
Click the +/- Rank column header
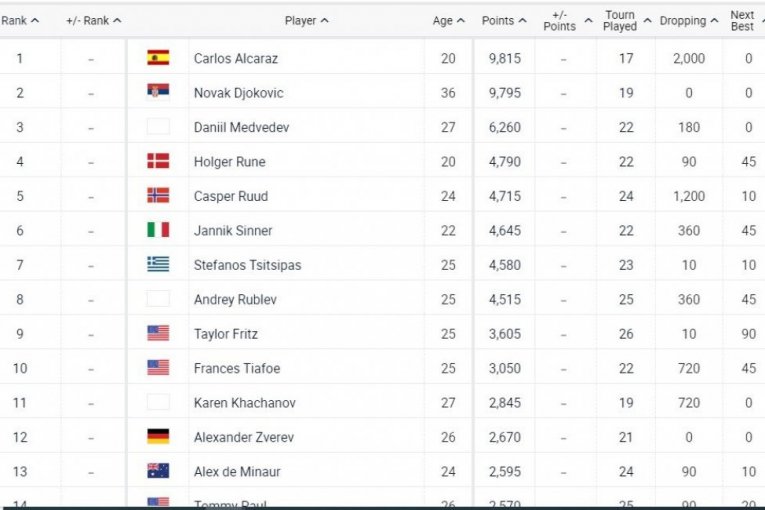coord(93,20)
